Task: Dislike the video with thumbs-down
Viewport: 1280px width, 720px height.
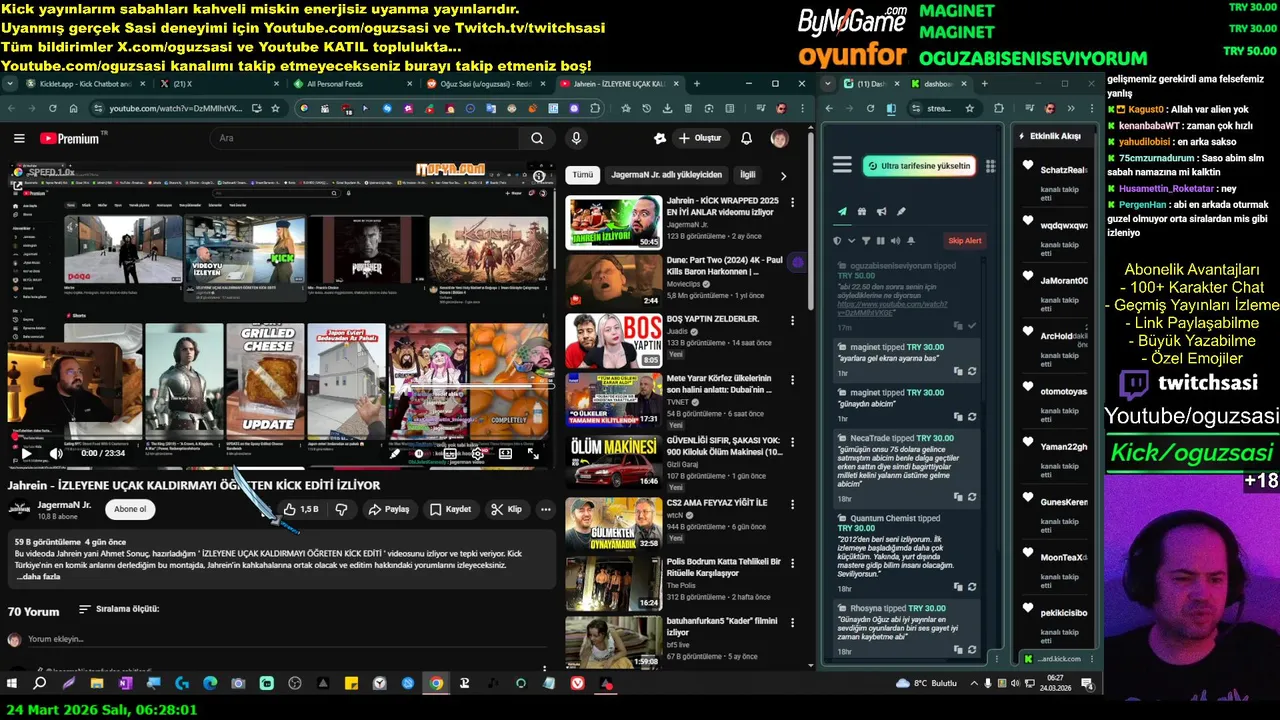Action: tap(342, 509)
